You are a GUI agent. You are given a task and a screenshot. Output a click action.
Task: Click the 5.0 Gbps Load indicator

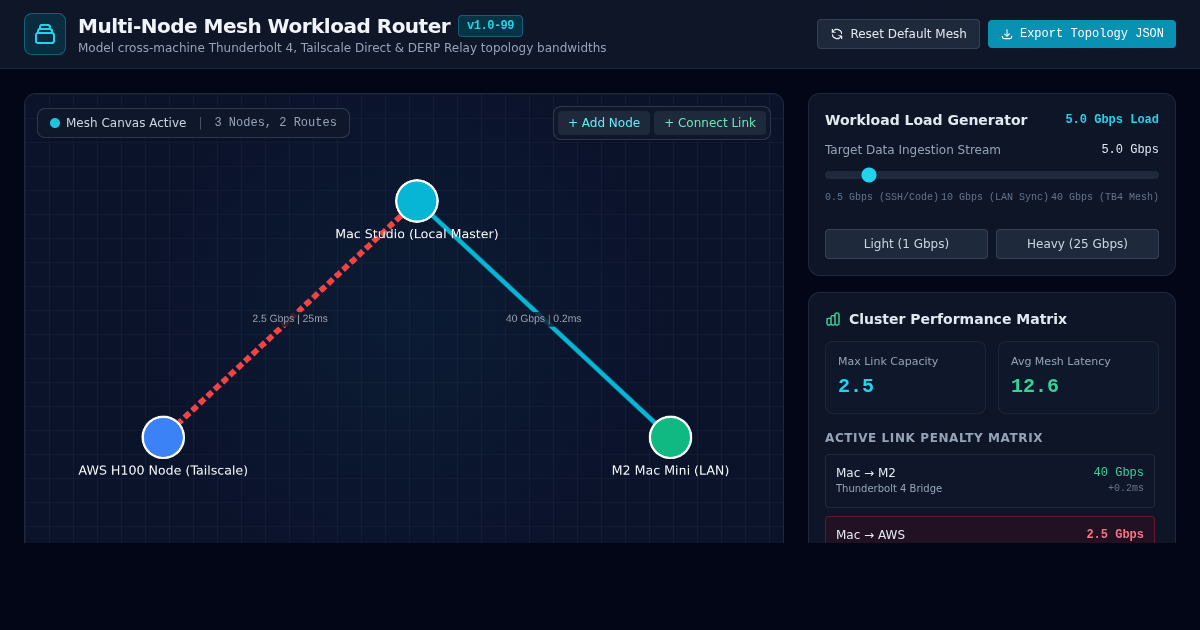[x=1112, y=120]
